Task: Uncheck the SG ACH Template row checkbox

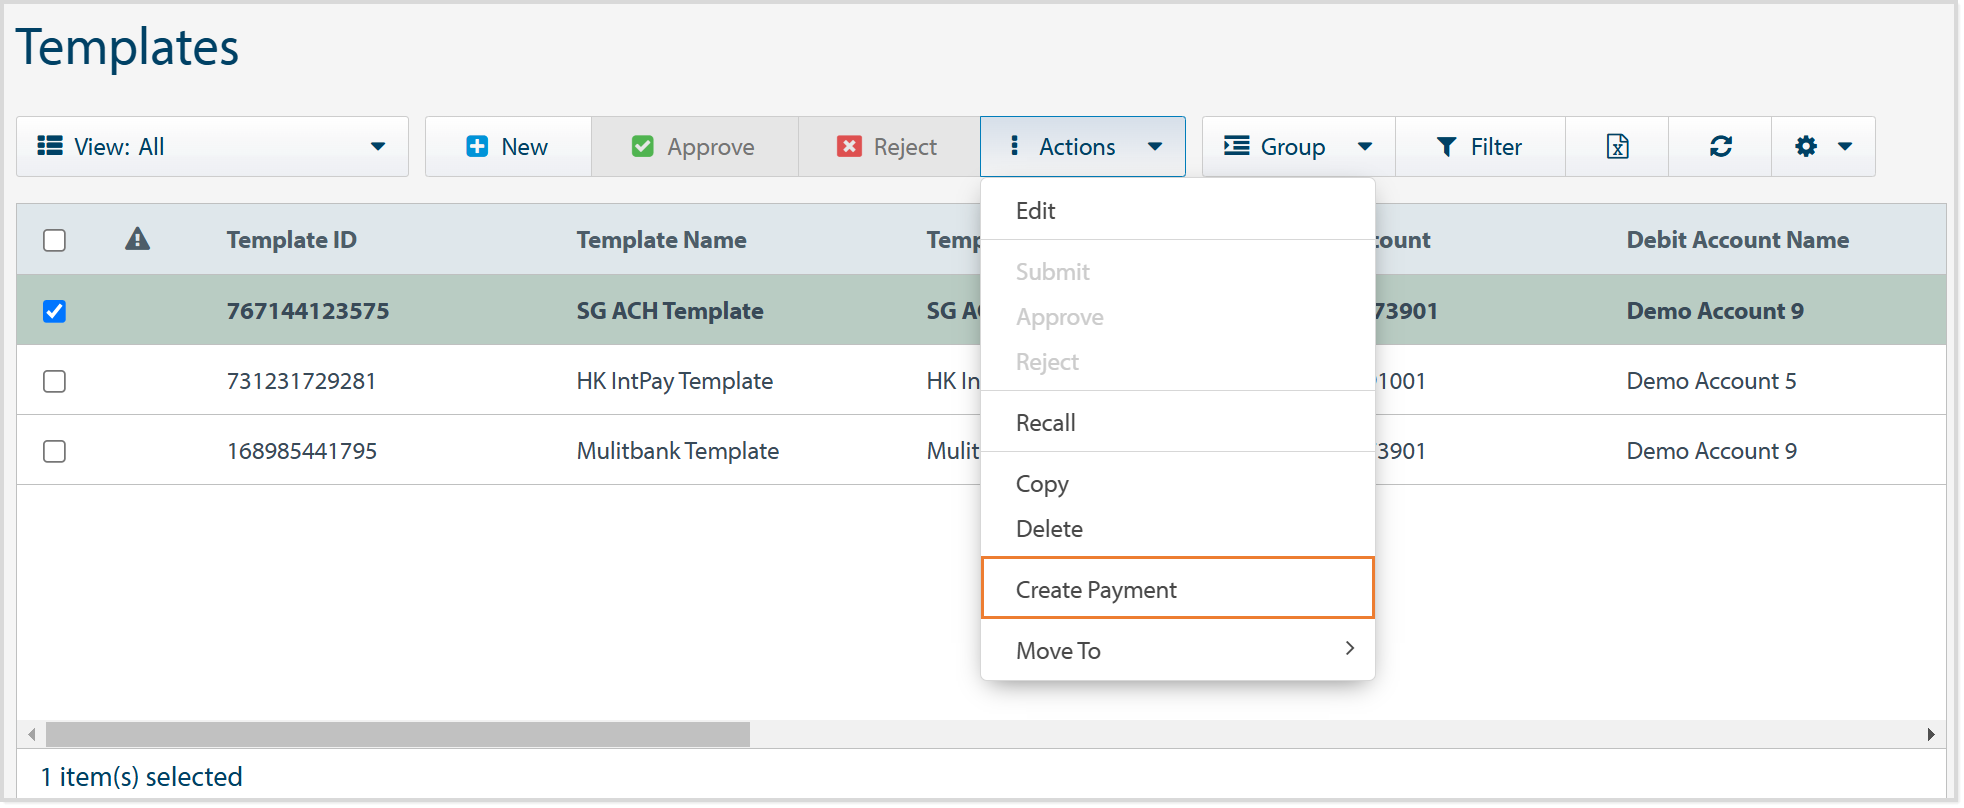Action: (55, 311)
